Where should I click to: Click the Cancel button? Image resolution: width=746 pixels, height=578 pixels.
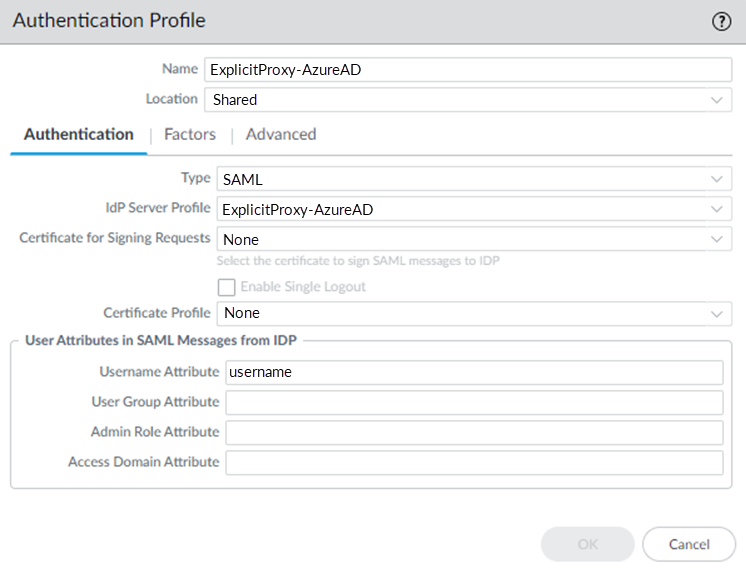tap(688, 544)
